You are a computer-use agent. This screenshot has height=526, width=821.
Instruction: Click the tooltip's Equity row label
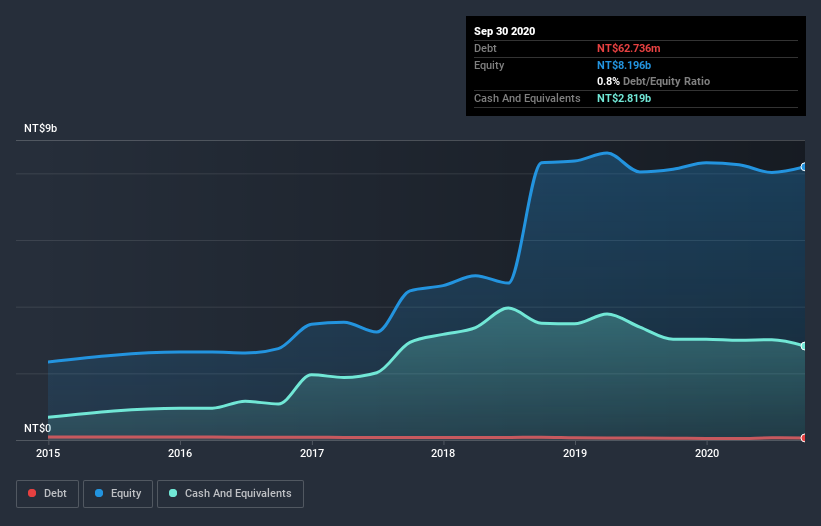489,65
